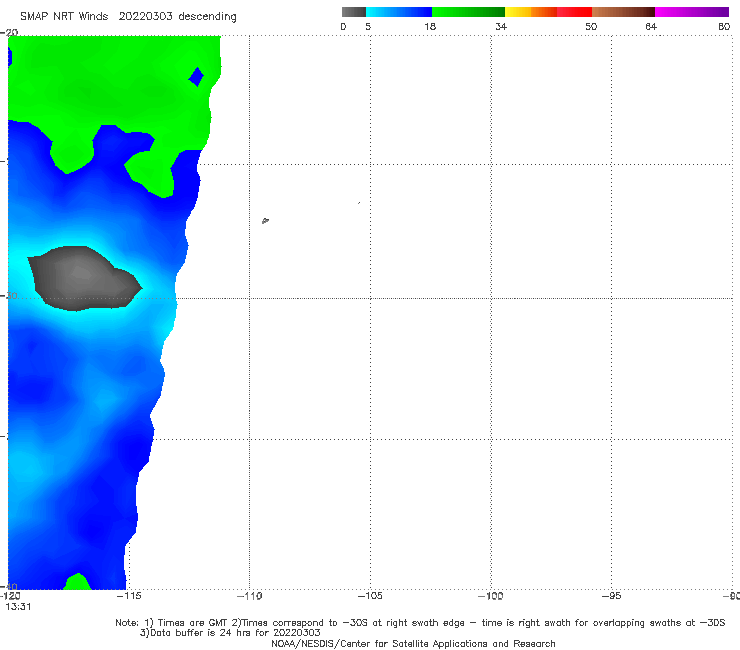Click the small blue diamond inside the green region
The height and width of the screenshot is (650, 740).
point(196,76)
